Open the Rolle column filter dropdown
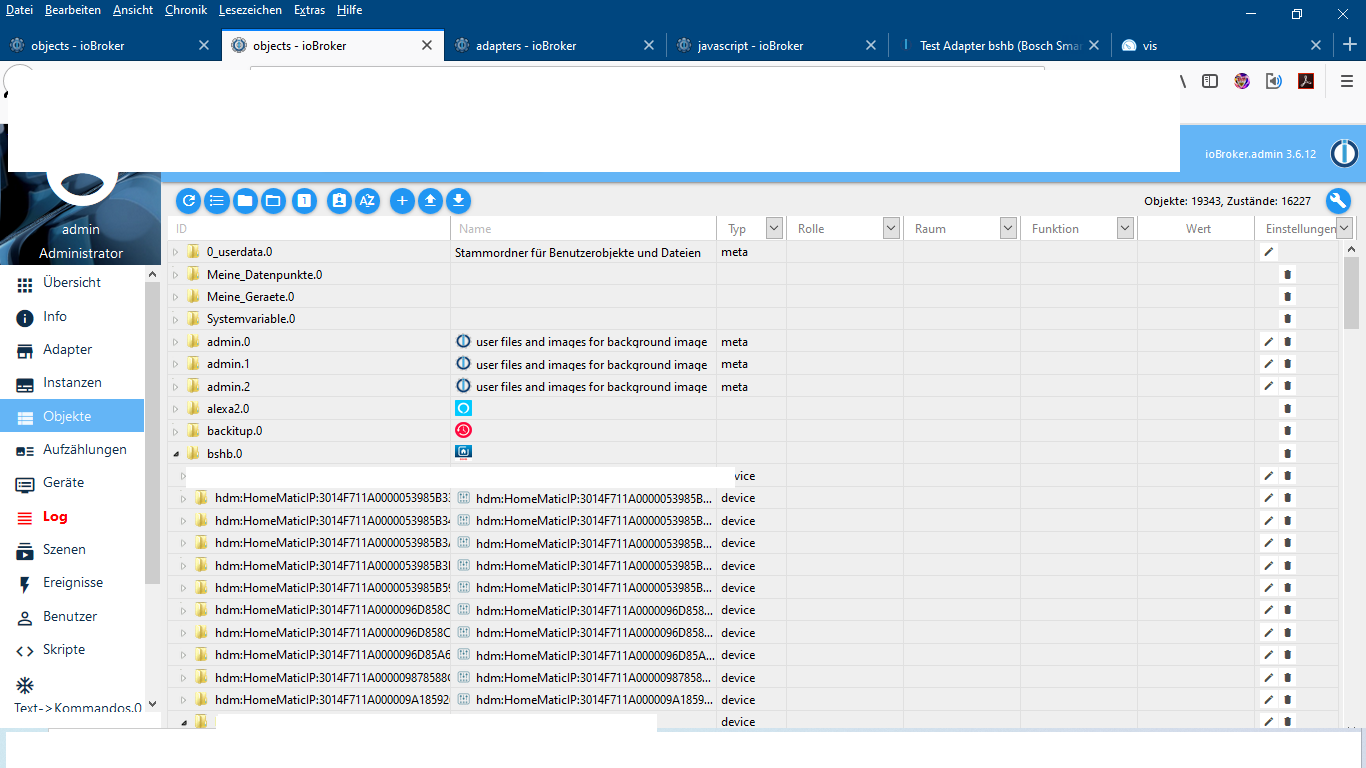This screenshot has width=1366, height=768. 891,228
